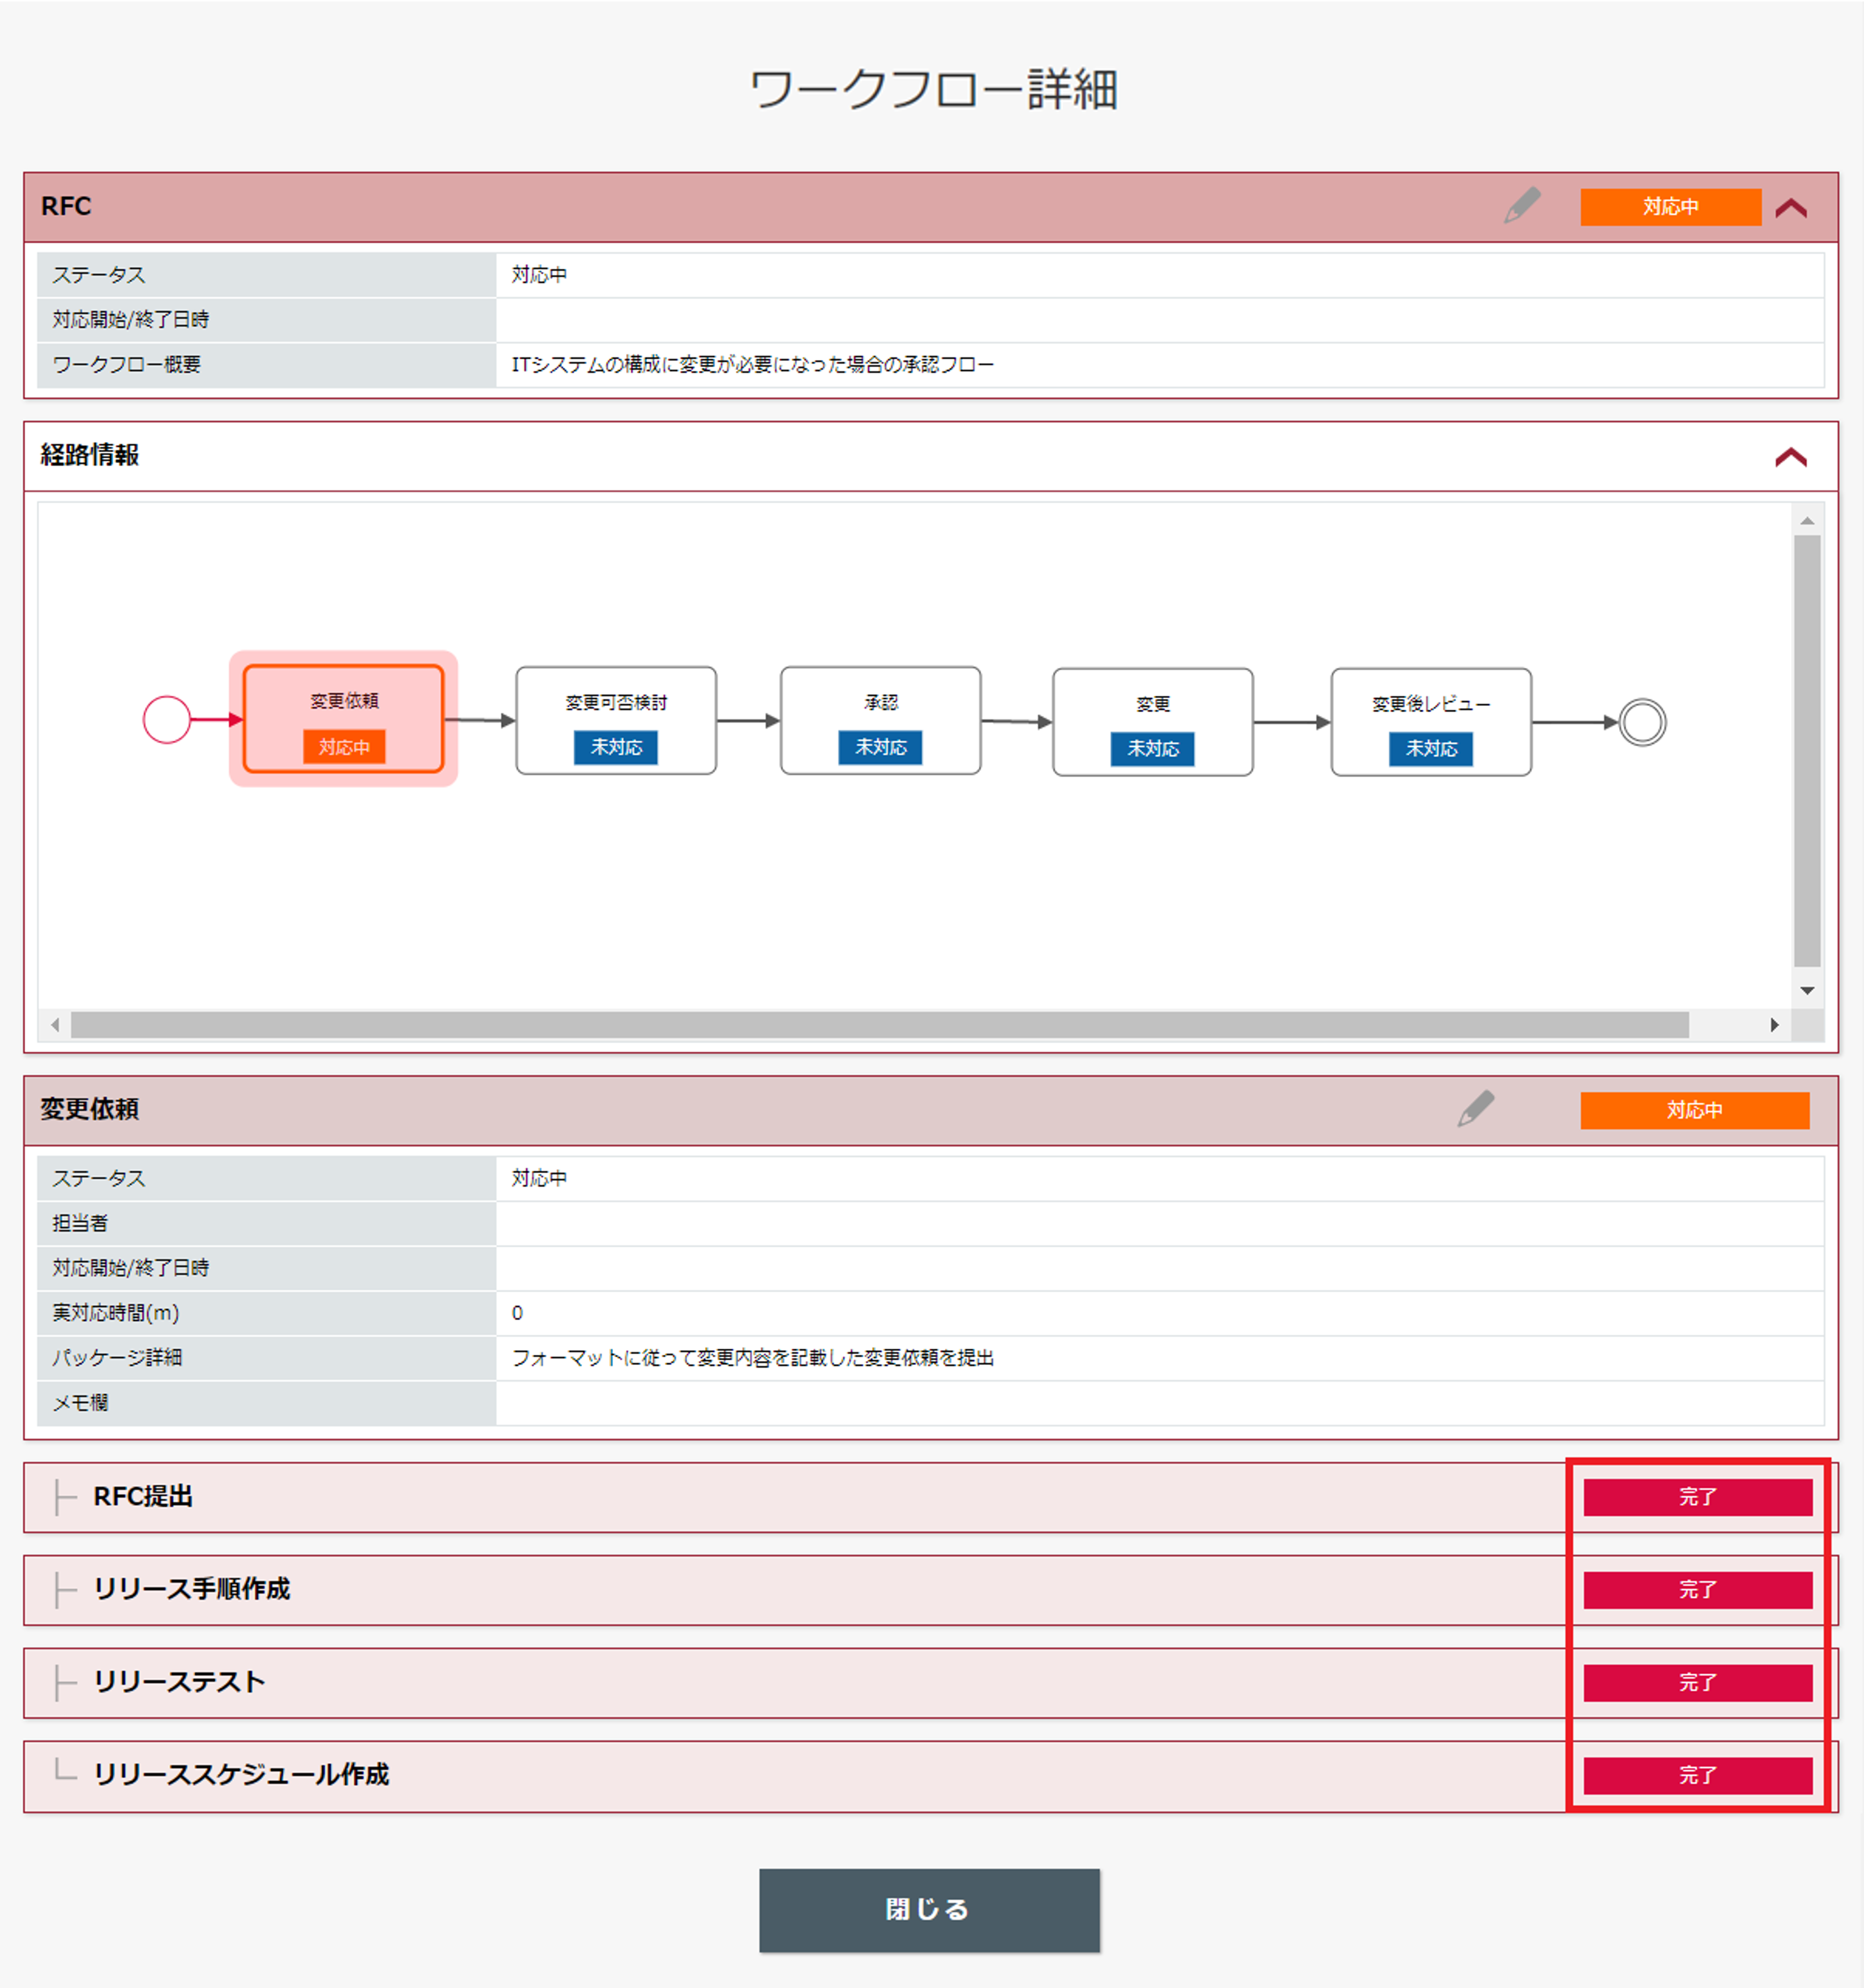
Task: Select the 変更可否検討 workflow node
Action: 616,721
